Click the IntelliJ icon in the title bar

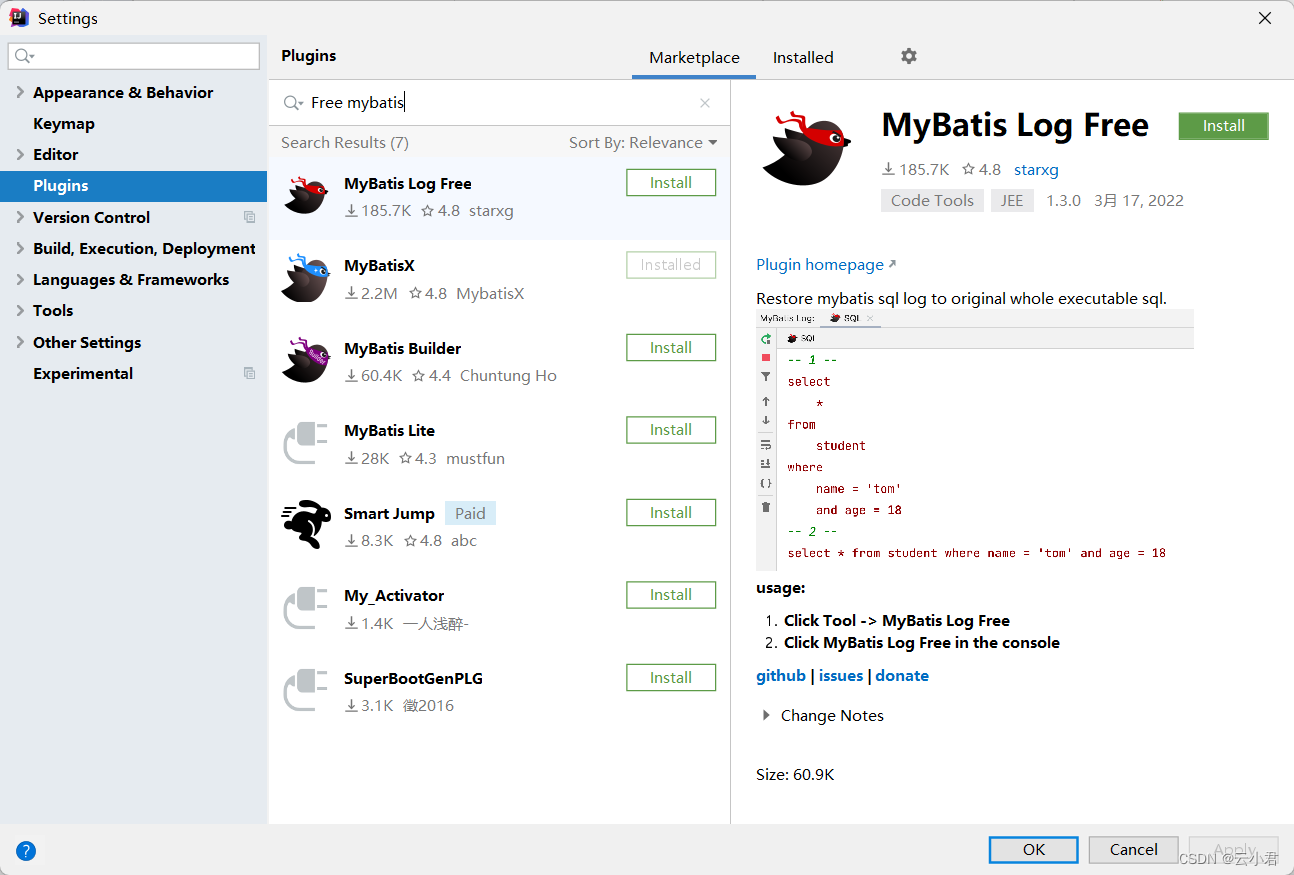click(x=19, y=18)
